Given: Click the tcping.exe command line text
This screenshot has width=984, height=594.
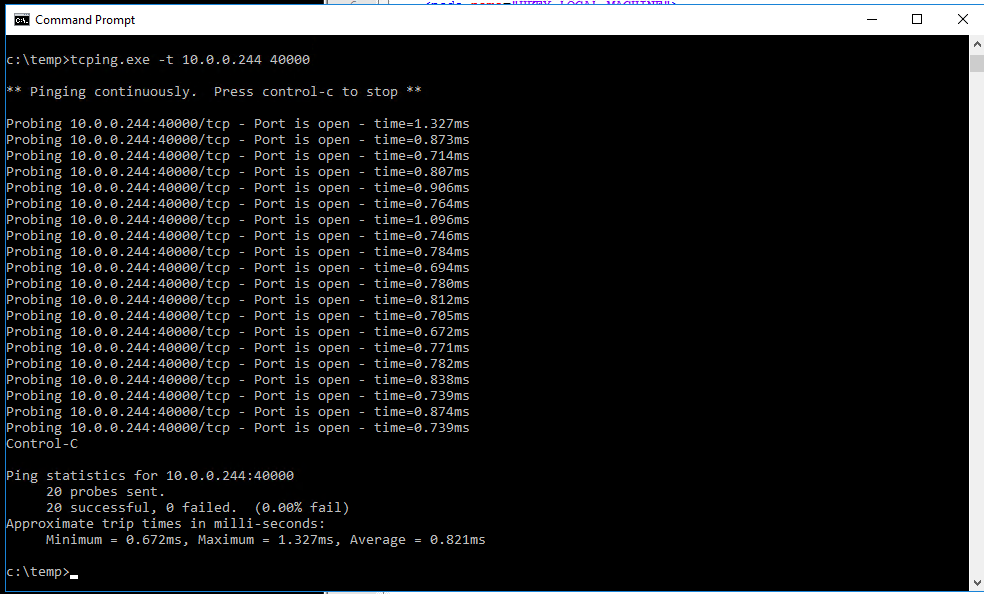Looking at the screenshot, I should click(x=190, y=60).
